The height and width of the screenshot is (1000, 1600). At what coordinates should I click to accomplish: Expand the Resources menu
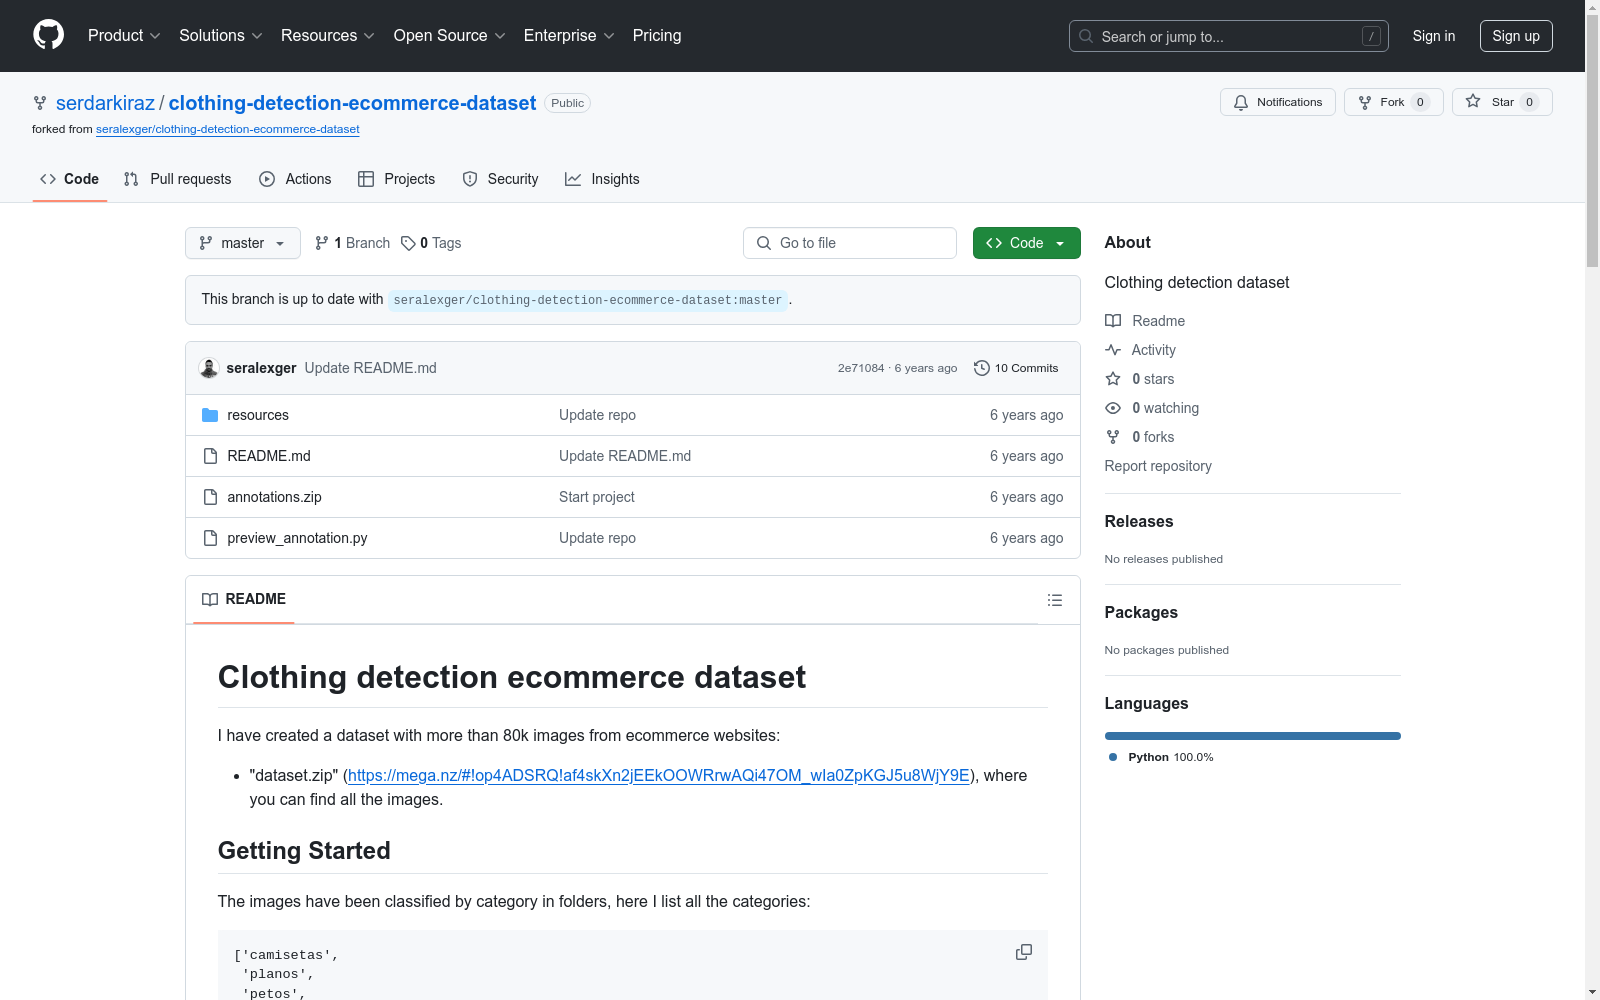pyautogui.click(x=328, y=36)
